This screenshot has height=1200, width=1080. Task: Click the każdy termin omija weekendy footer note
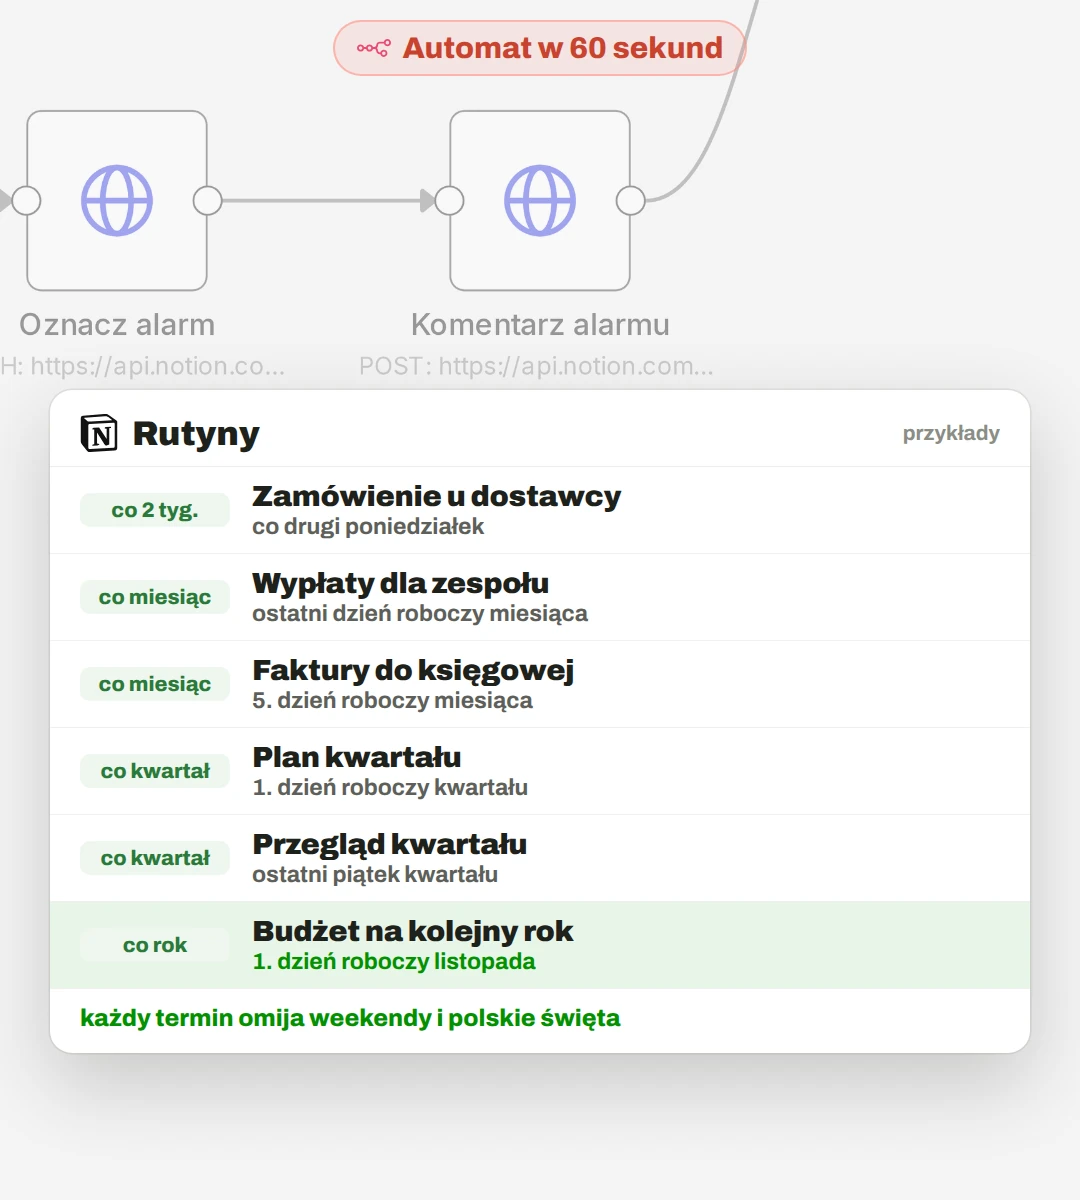click(x=350, y=1019)
